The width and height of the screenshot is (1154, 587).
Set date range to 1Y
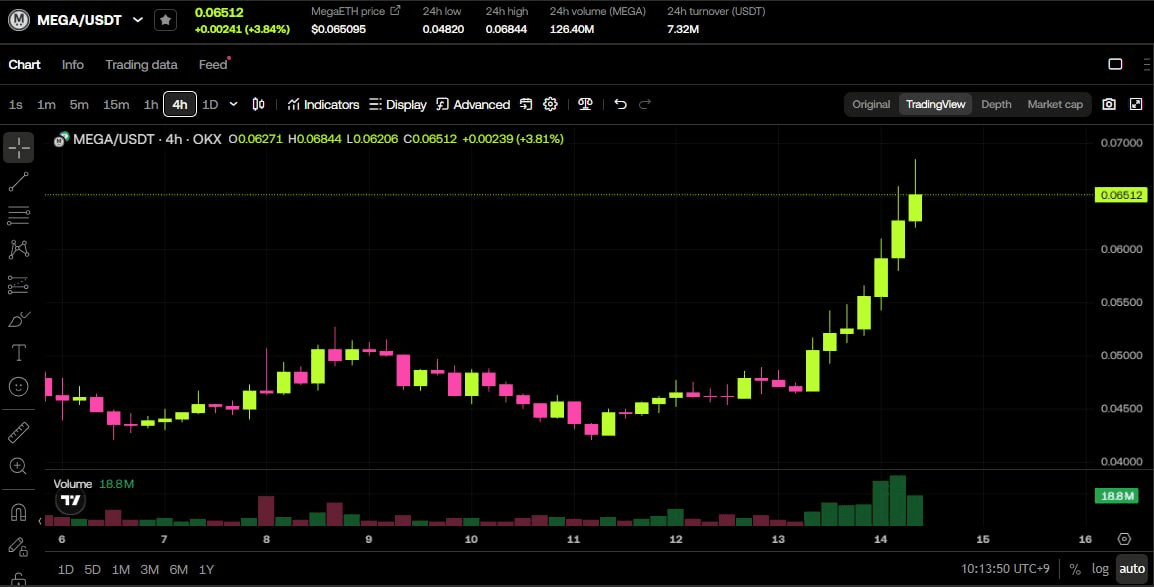[x=206, y=569]
